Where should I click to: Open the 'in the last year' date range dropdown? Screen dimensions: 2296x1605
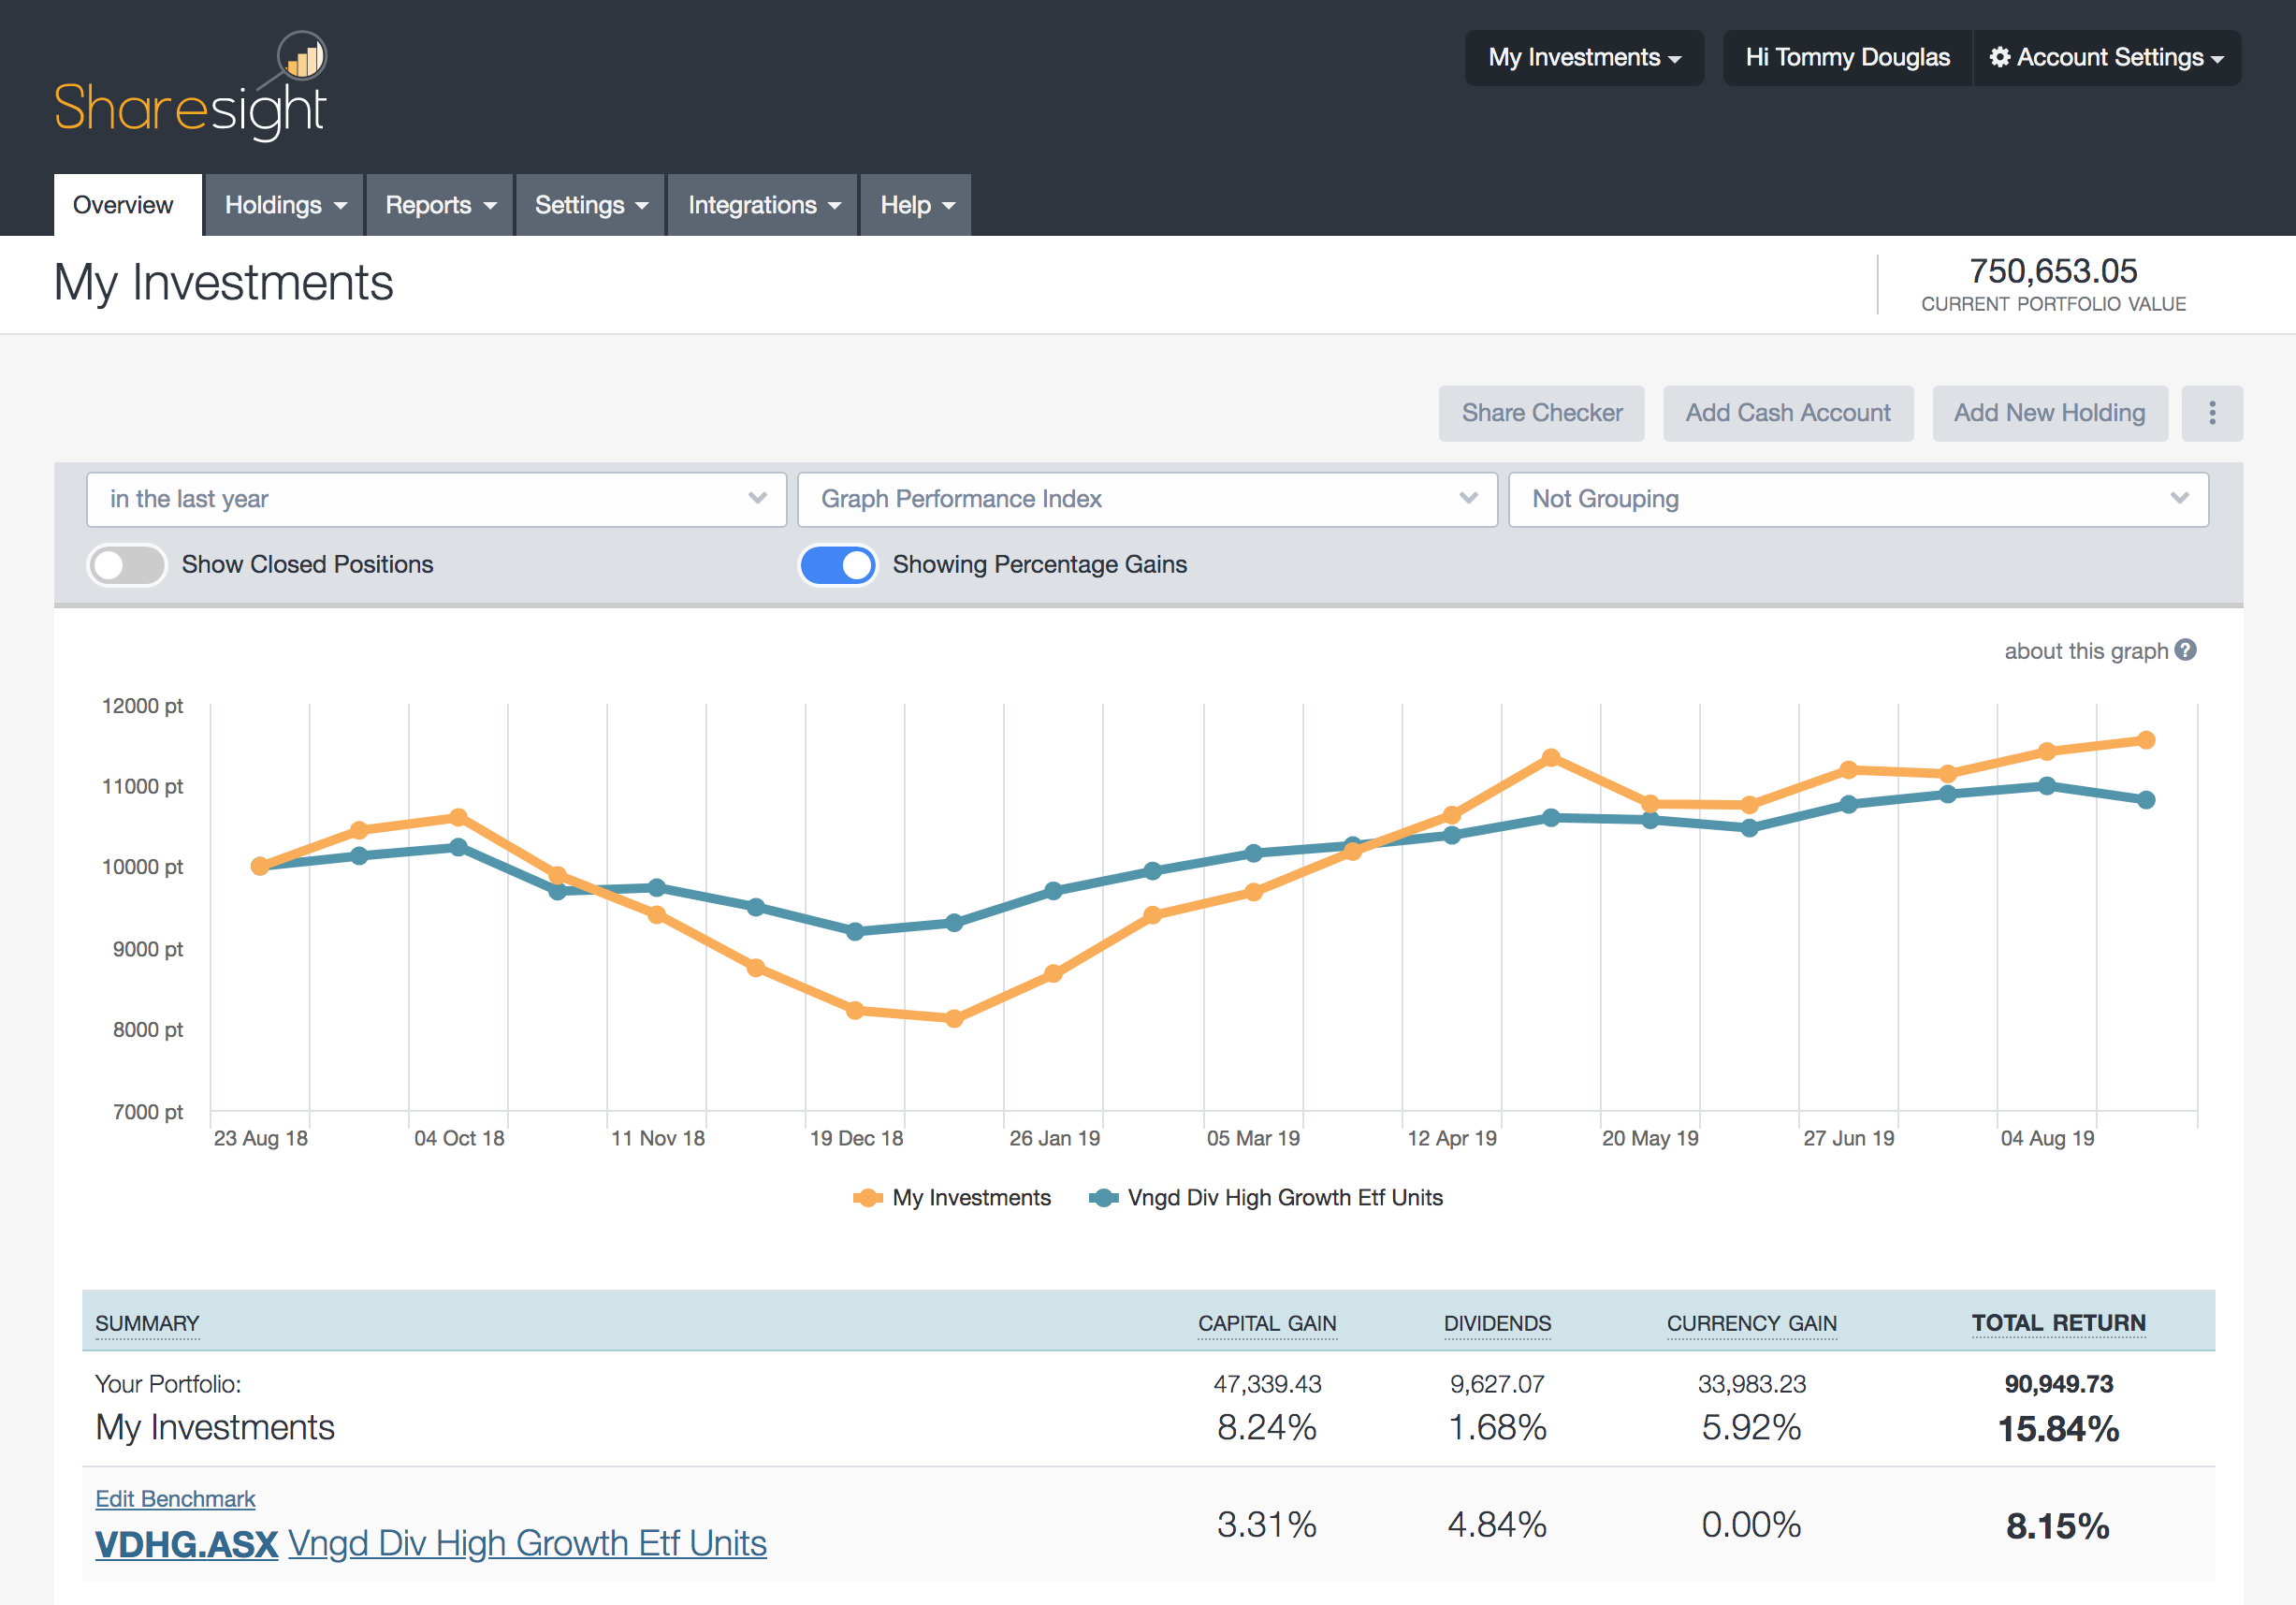(436, 499)
